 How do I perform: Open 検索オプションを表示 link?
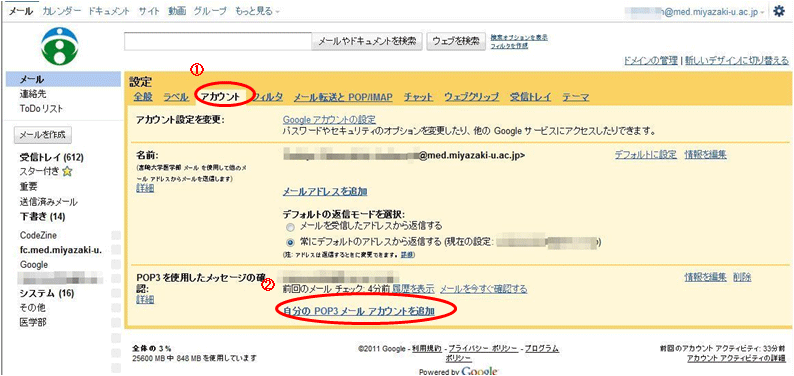pyautogui.click(x=520, y=37)
